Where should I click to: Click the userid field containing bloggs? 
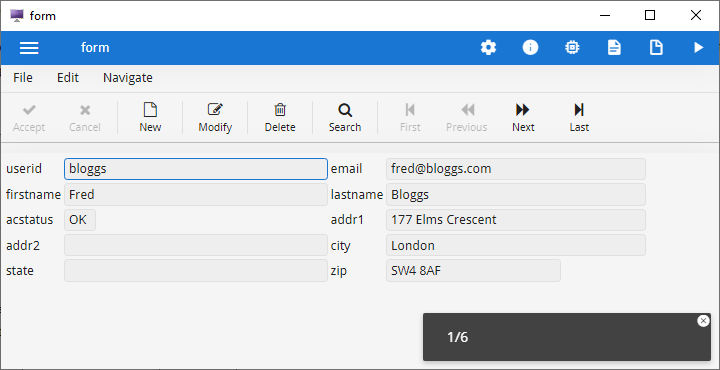196,169
